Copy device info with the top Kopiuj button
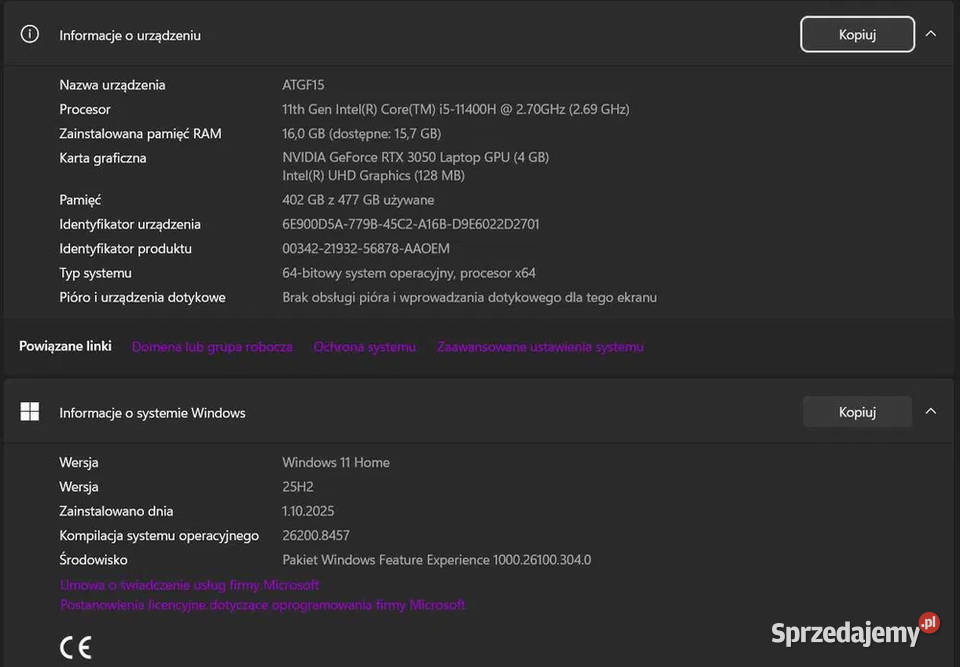Viewport: 960px width, 667px height. pyautogui.click(x=857, y=34)
